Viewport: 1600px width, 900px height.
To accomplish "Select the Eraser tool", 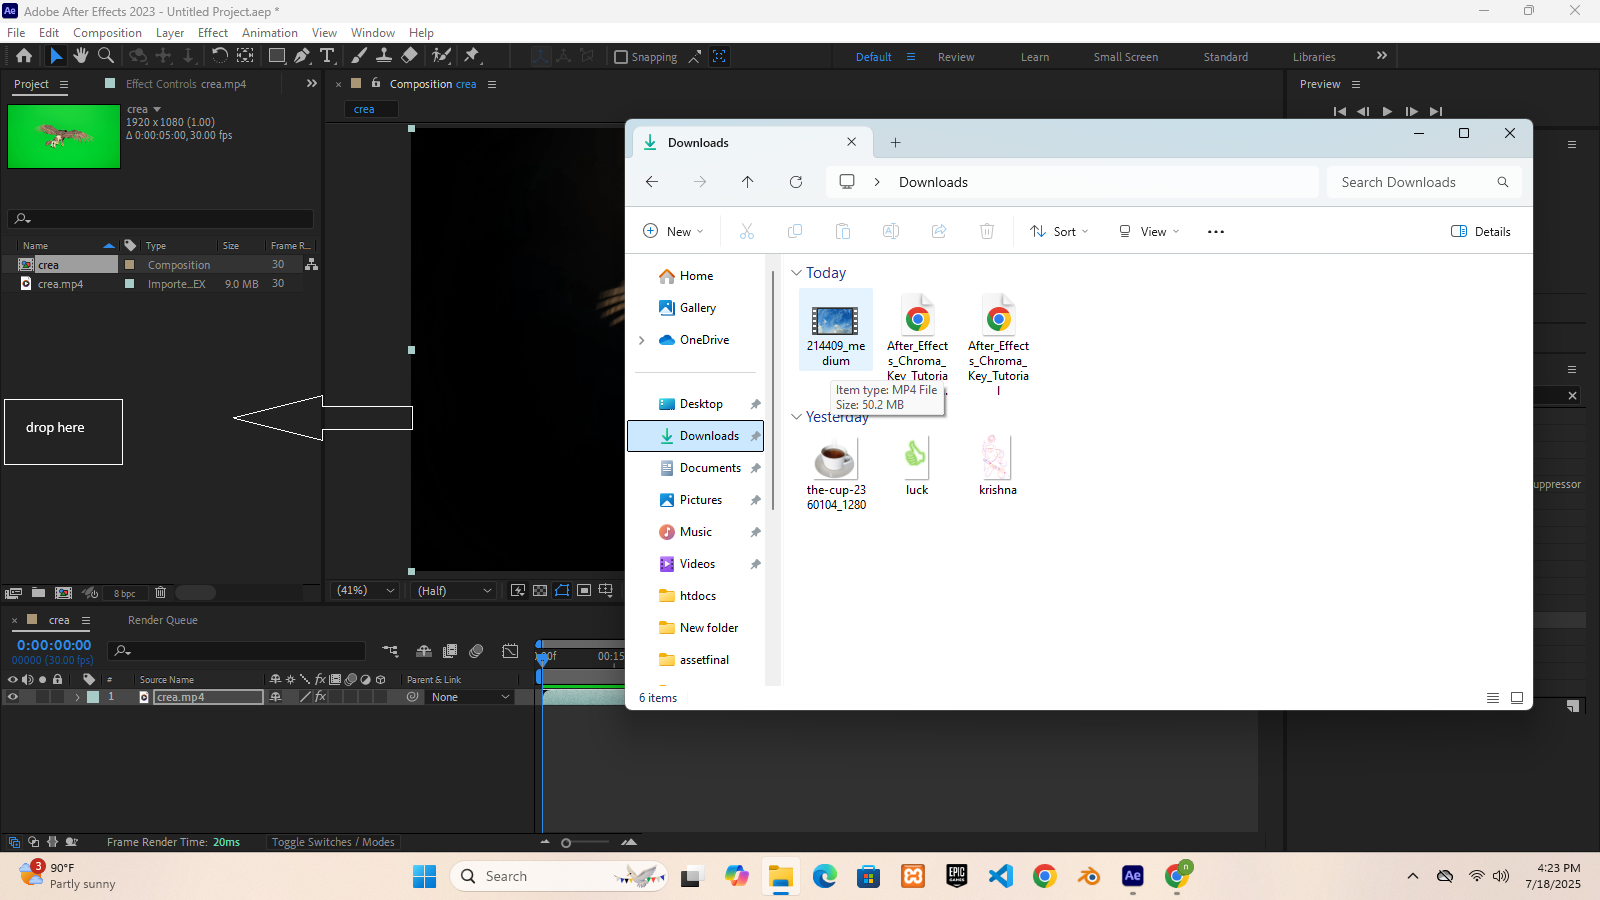I will point(409,56).
